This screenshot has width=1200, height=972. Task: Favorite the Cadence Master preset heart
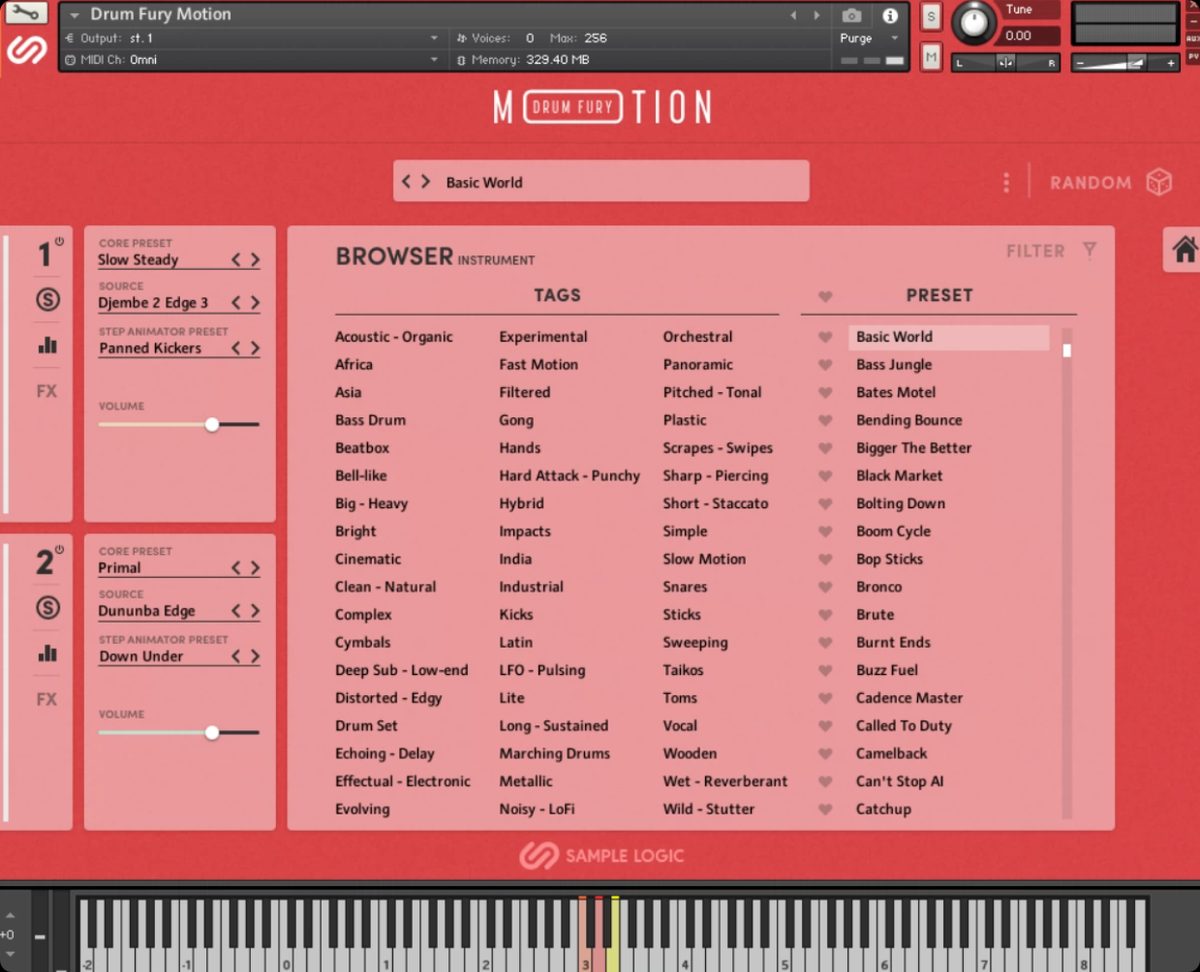[x=825, y=698]
